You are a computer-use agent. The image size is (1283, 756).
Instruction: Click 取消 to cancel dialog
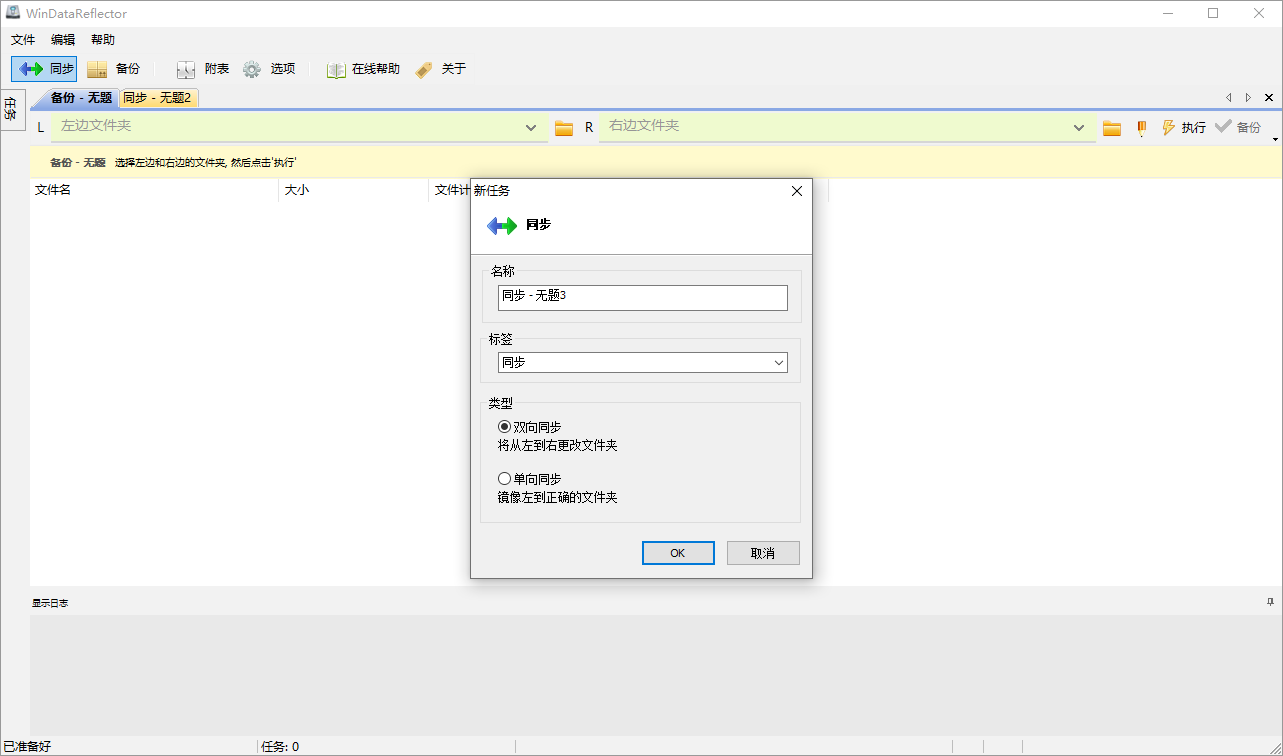[763, 553]
